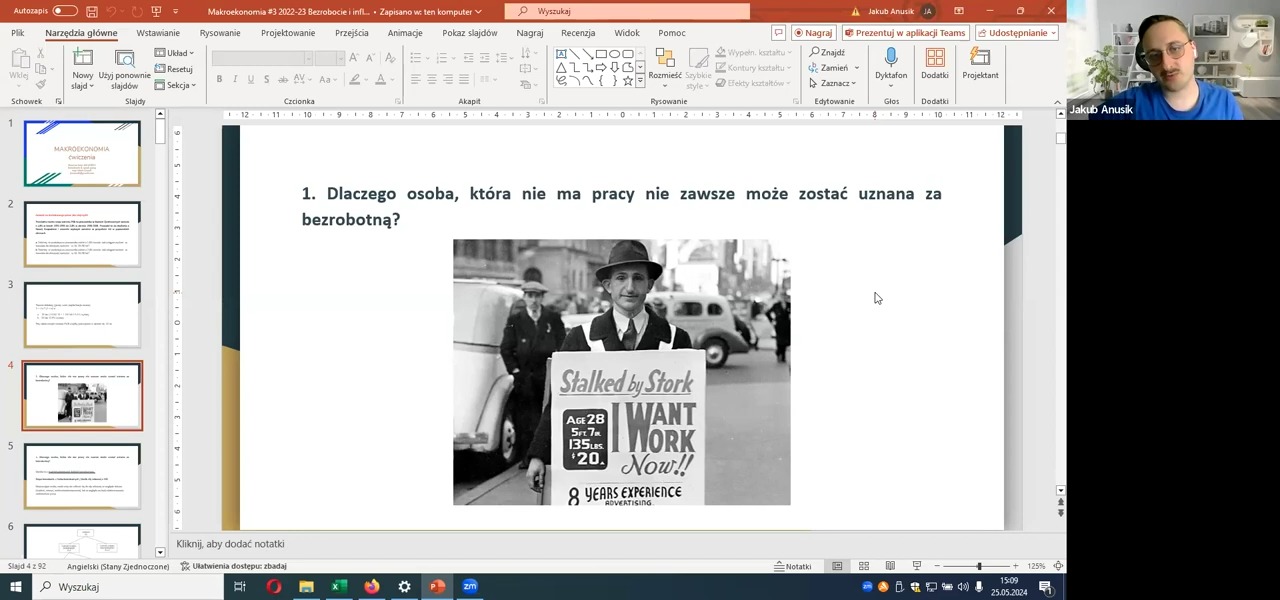Image resolution: width=1280 pixels, height=600 pixels.
Task: Toggle normal view in status bar
Action: point(837,566)
